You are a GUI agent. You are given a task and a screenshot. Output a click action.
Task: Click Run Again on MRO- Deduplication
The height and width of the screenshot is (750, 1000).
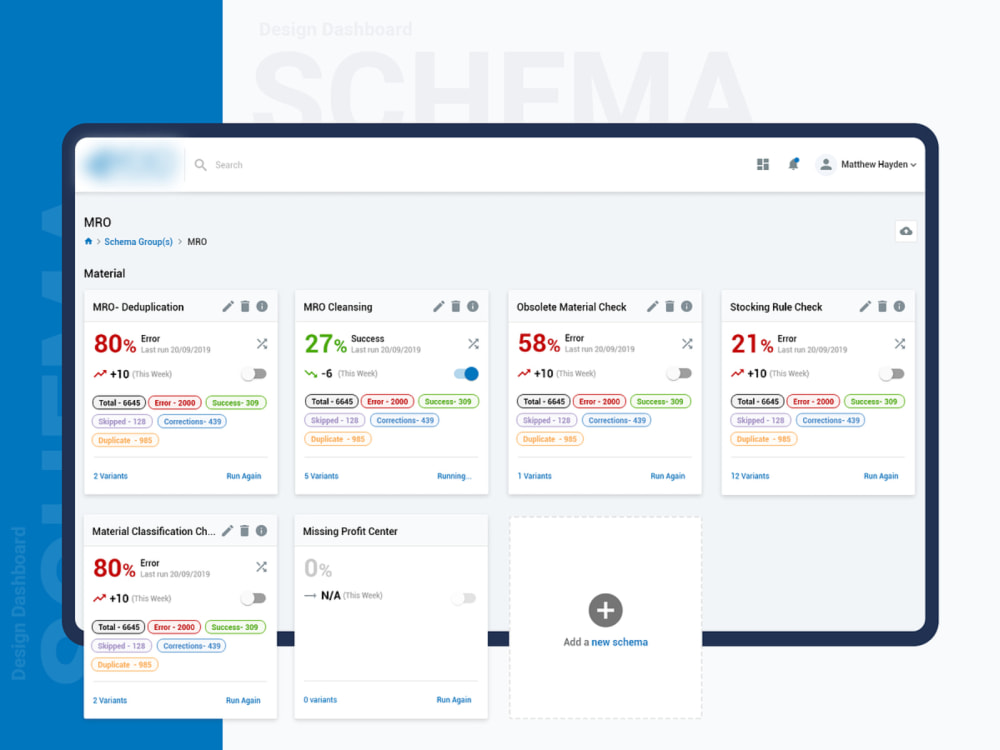click(244, 476)
